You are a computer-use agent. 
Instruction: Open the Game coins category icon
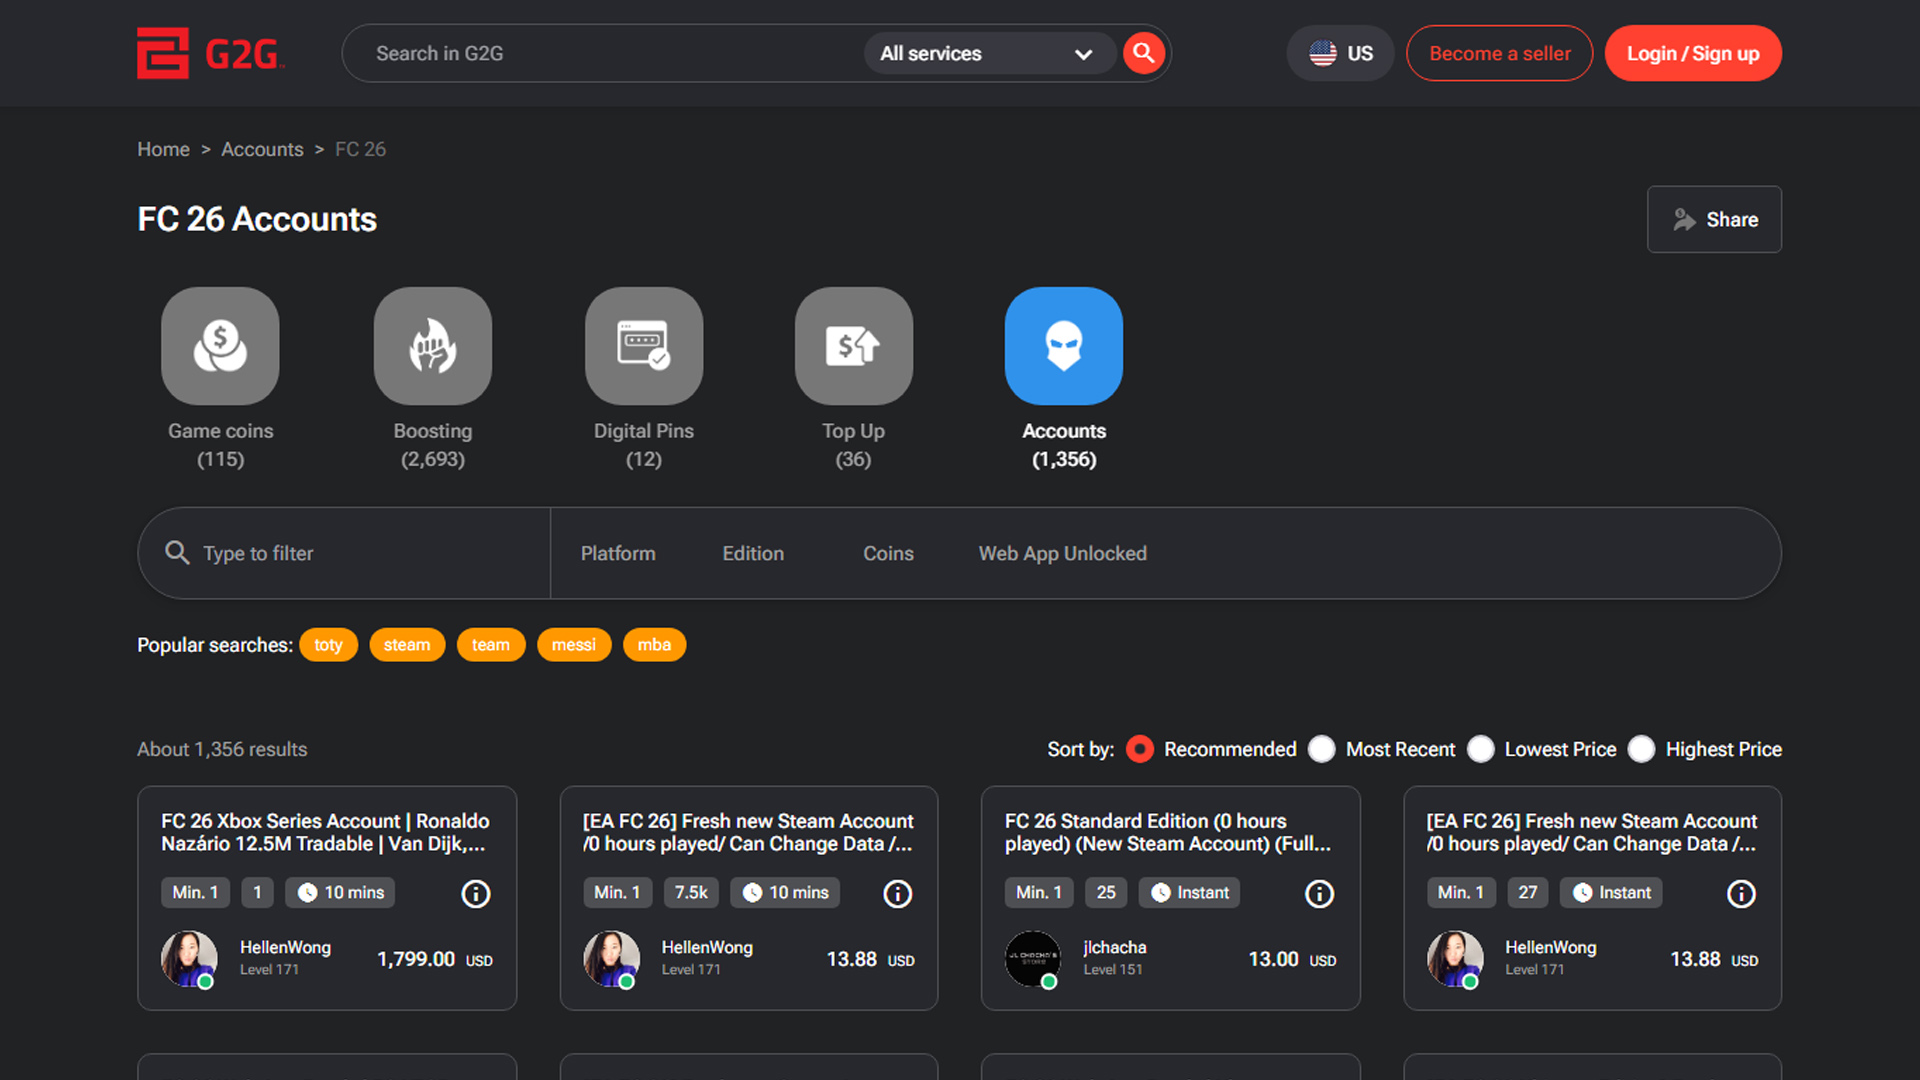[x=220, y=346]
